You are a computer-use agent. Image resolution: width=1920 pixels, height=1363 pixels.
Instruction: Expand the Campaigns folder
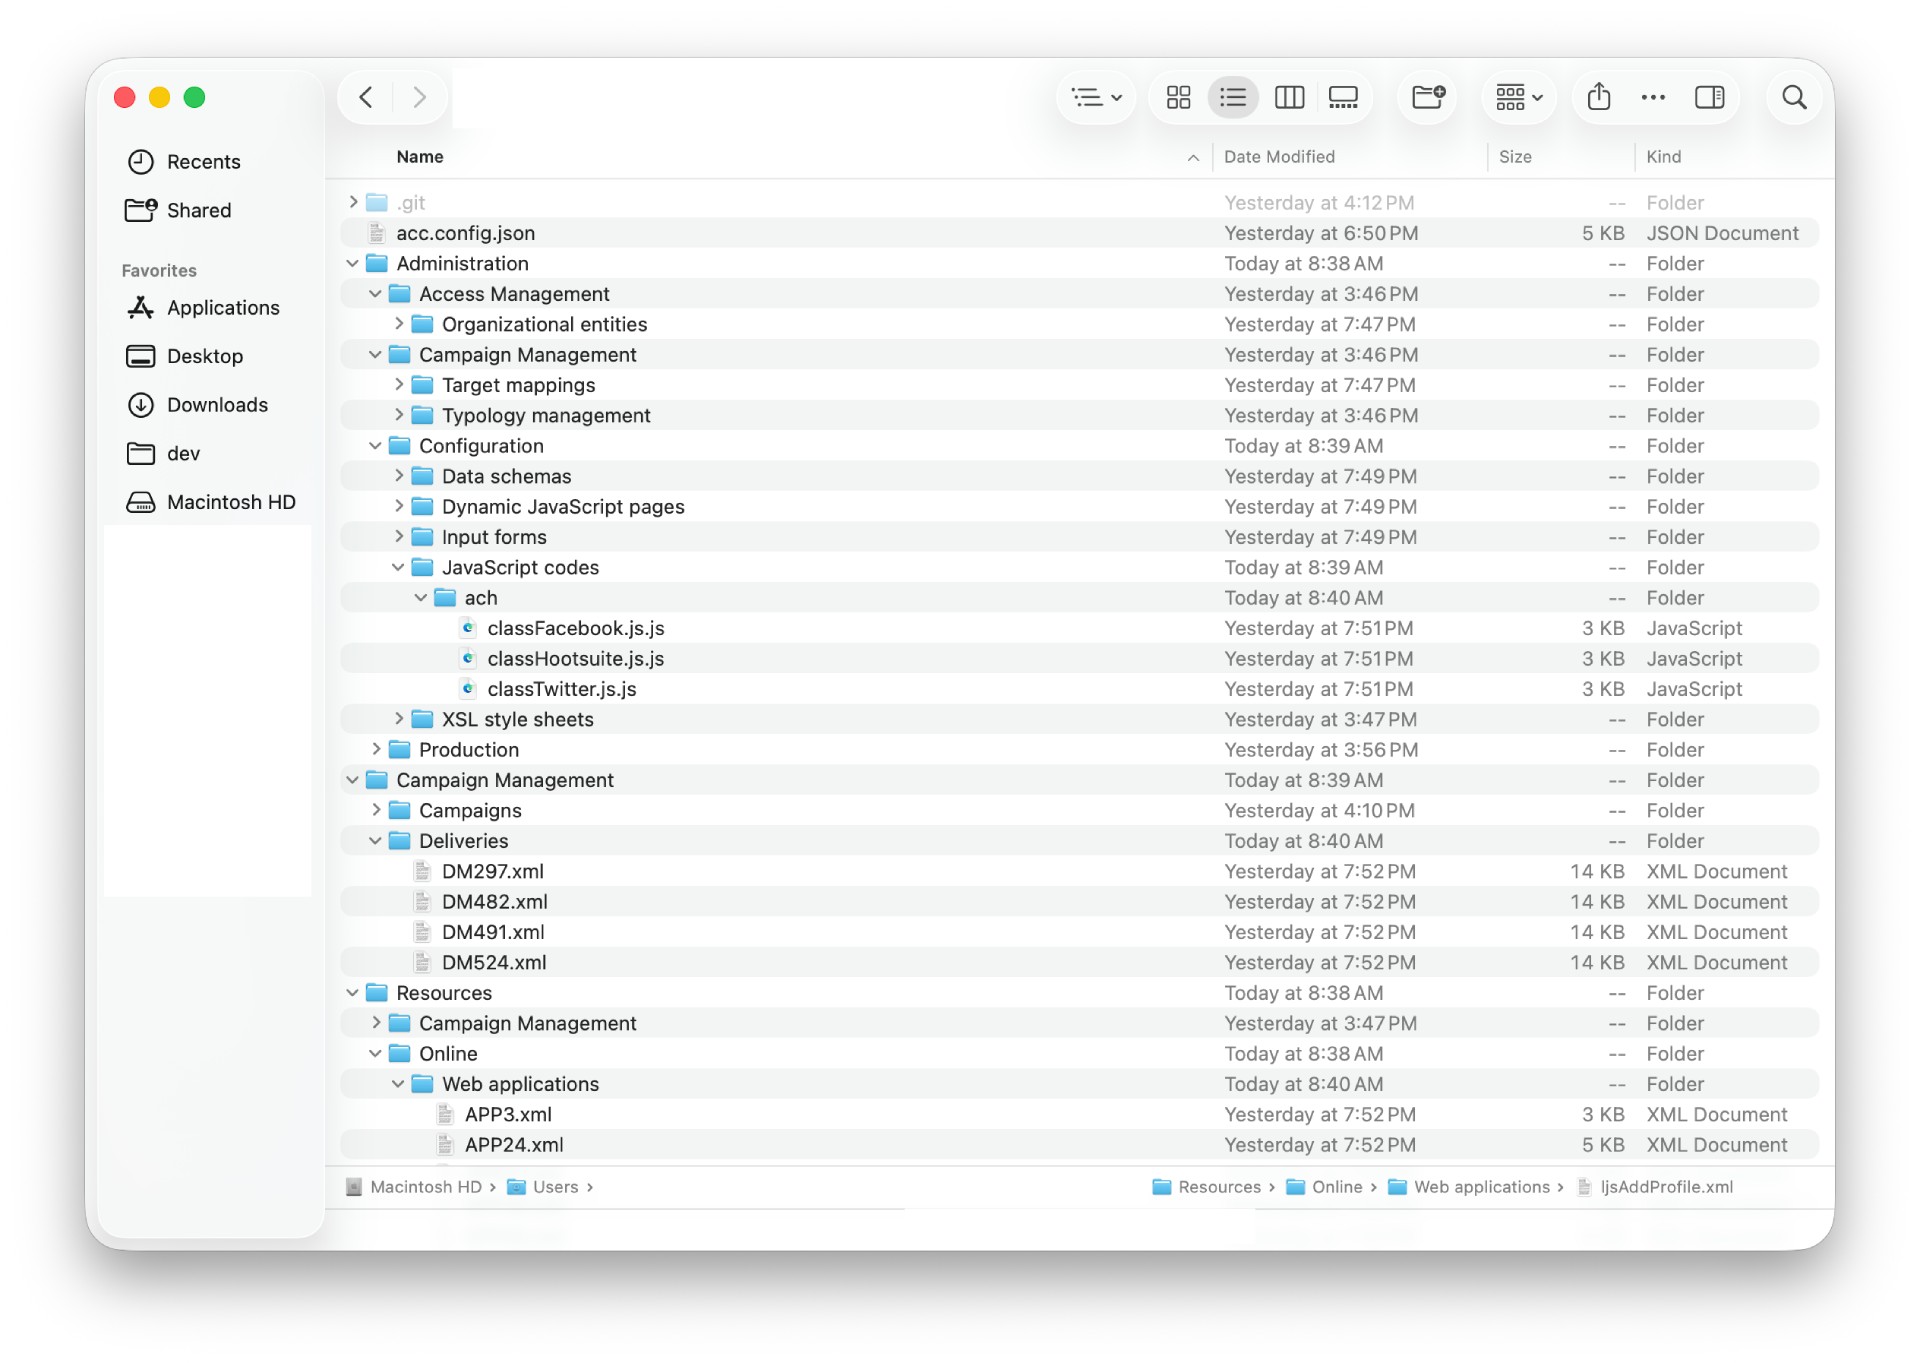pos(376,810)
